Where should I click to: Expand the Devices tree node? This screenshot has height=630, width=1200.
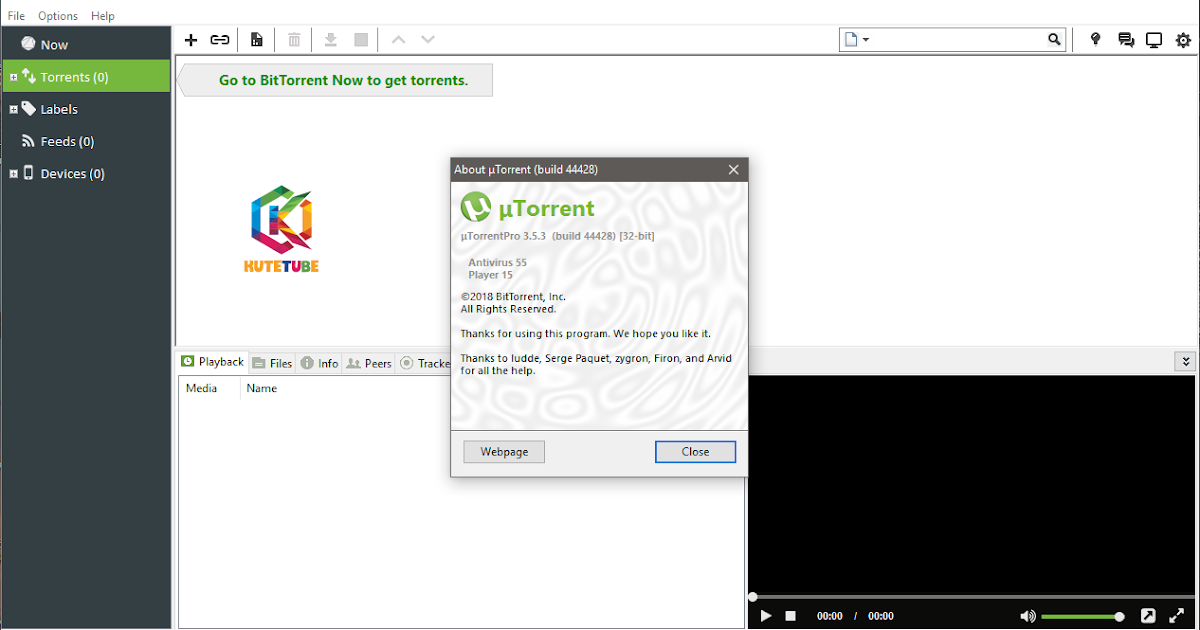coord(13,173)
